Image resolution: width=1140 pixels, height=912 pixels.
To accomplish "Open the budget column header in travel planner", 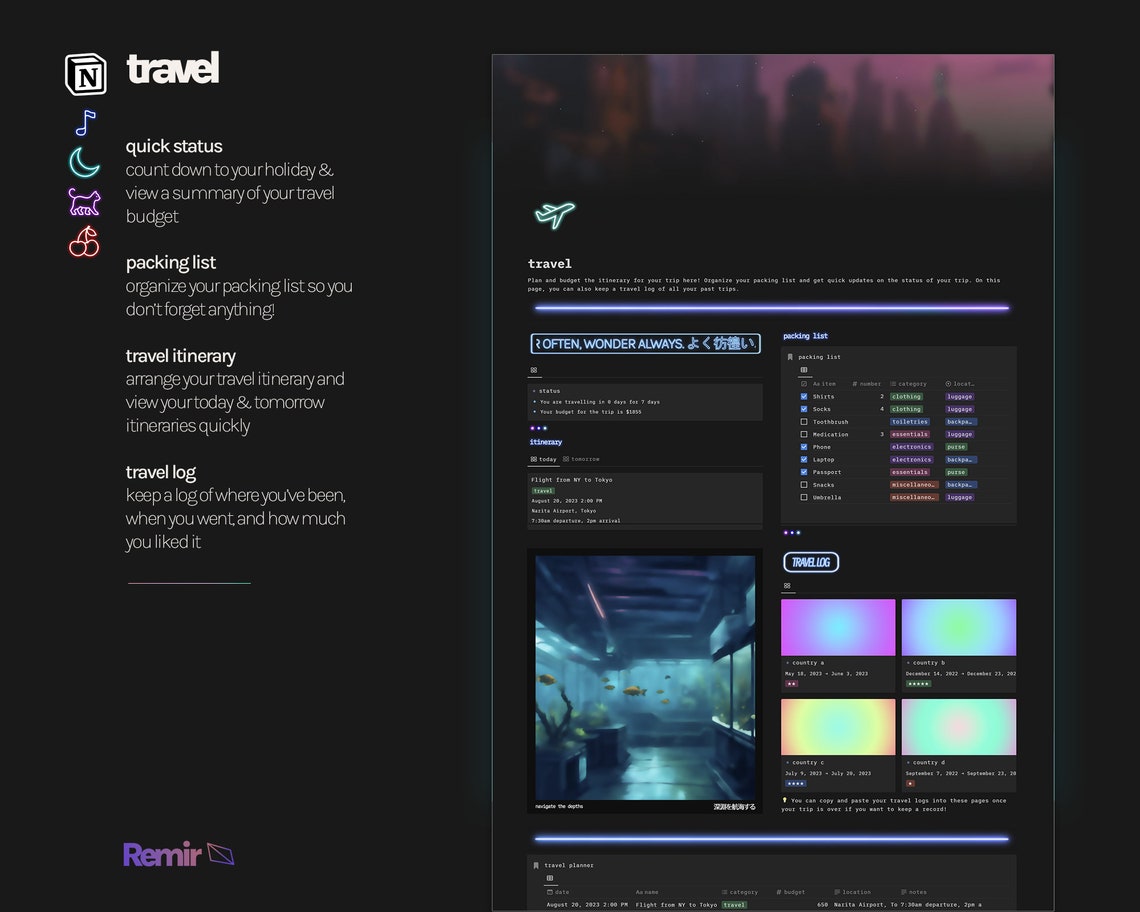I will (x=790, y=892).
